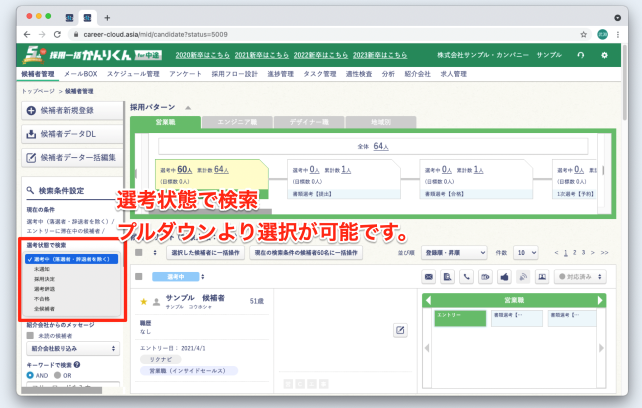
Task: Click the エントリー stage box in flow panel
Action: (x=460, y=318)
